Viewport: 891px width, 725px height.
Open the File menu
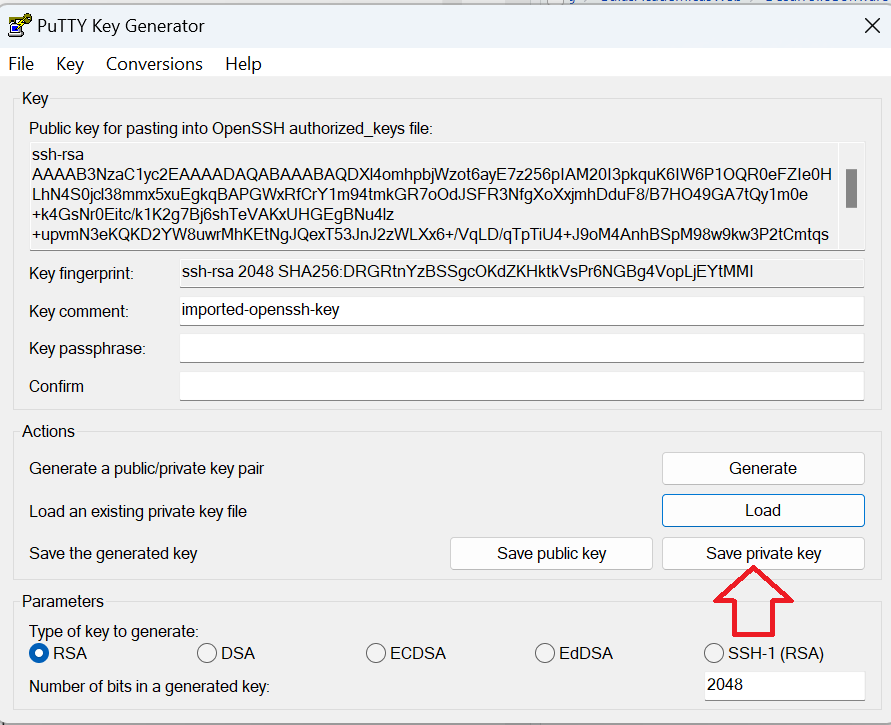pyautogui.click(x=21, y=64)
